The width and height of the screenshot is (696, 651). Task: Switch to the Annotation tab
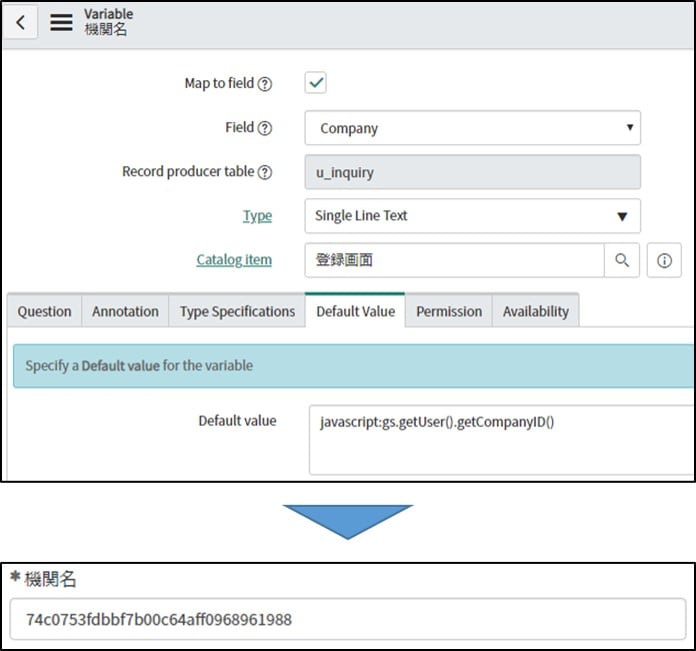click(x=125, y=312)
